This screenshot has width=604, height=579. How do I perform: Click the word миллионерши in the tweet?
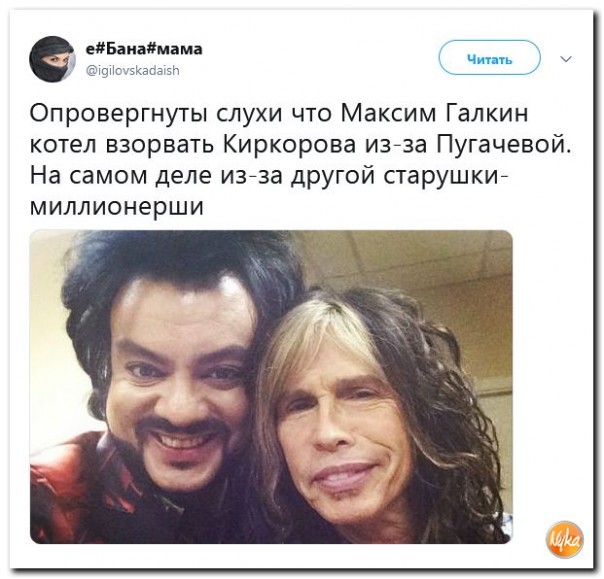(x=116, y=207)
